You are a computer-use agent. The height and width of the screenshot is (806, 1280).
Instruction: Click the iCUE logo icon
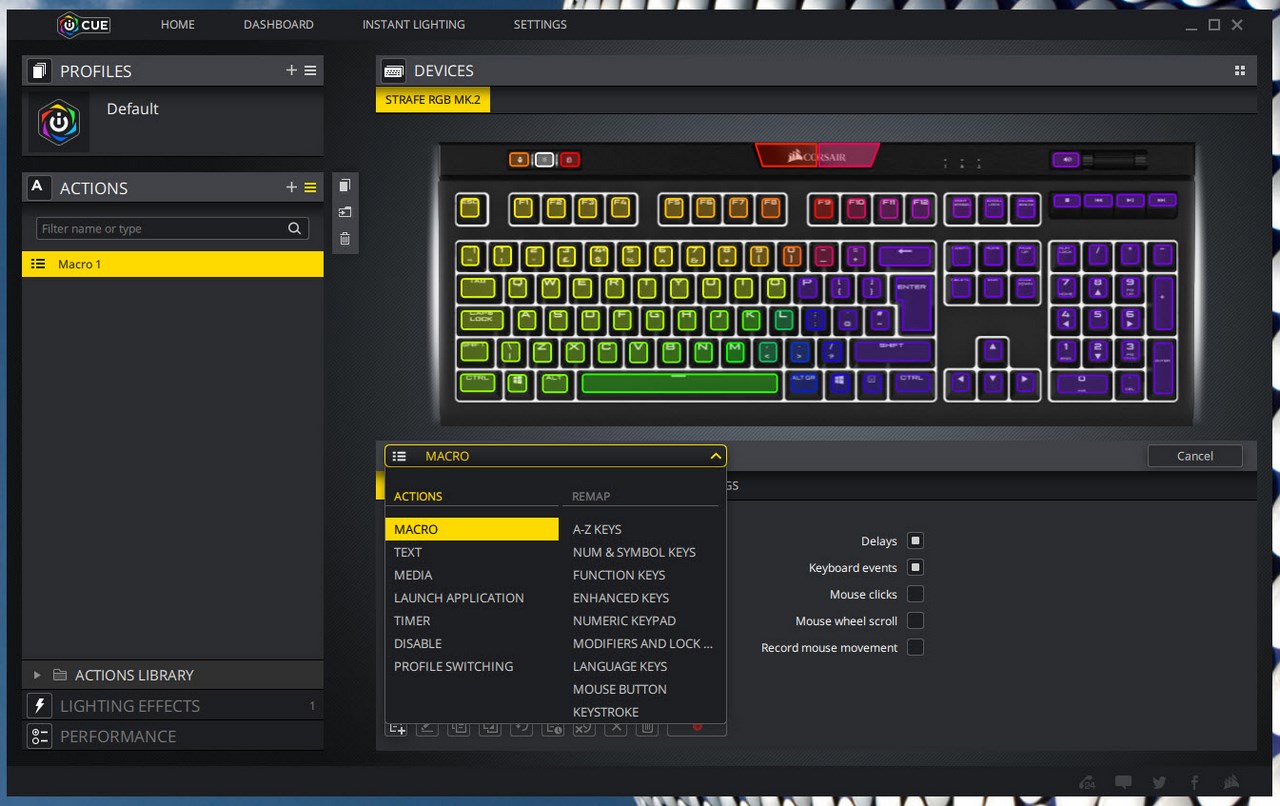[x=83, y=25]
